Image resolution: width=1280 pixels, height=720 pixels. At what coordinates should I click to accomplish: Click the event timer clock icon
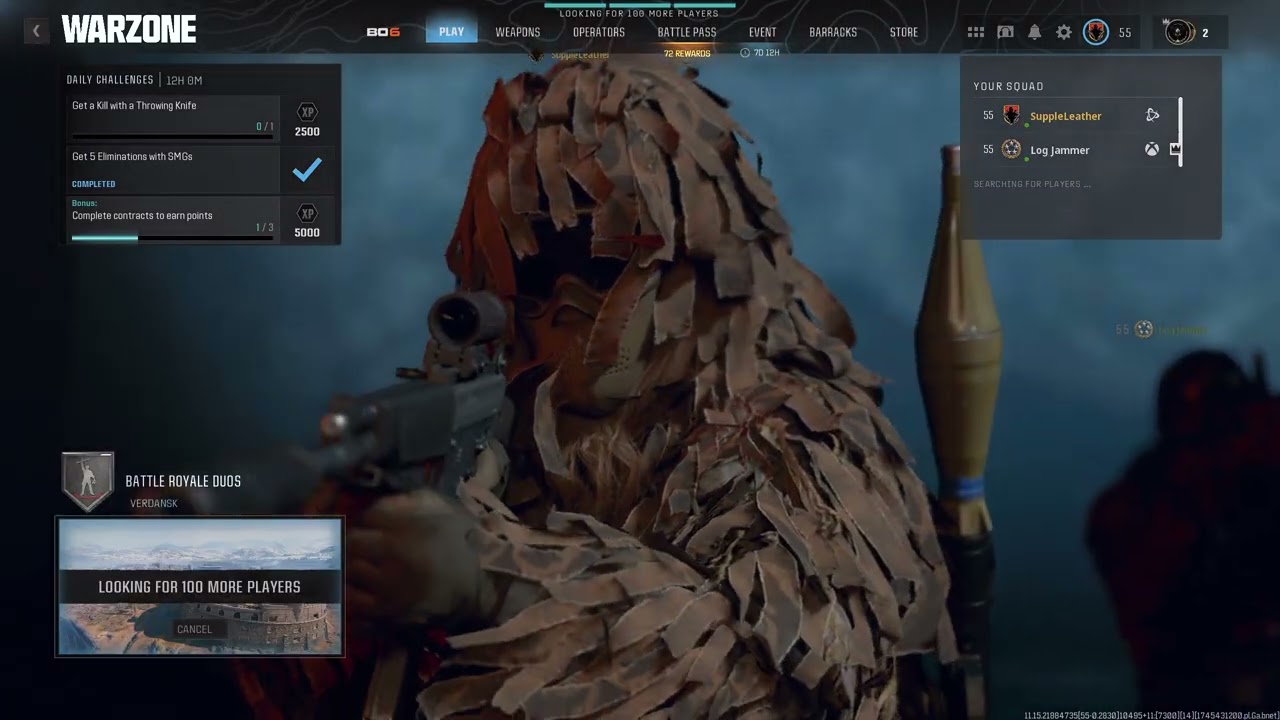(745, 53)
